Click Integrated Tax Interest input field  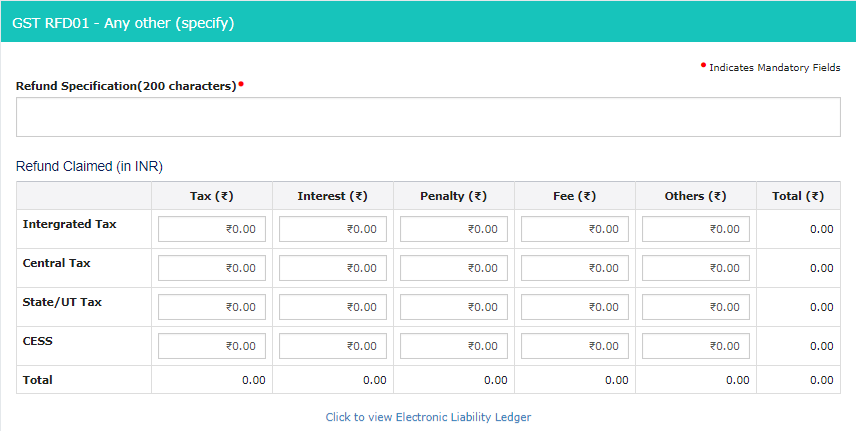pos(333,229)
